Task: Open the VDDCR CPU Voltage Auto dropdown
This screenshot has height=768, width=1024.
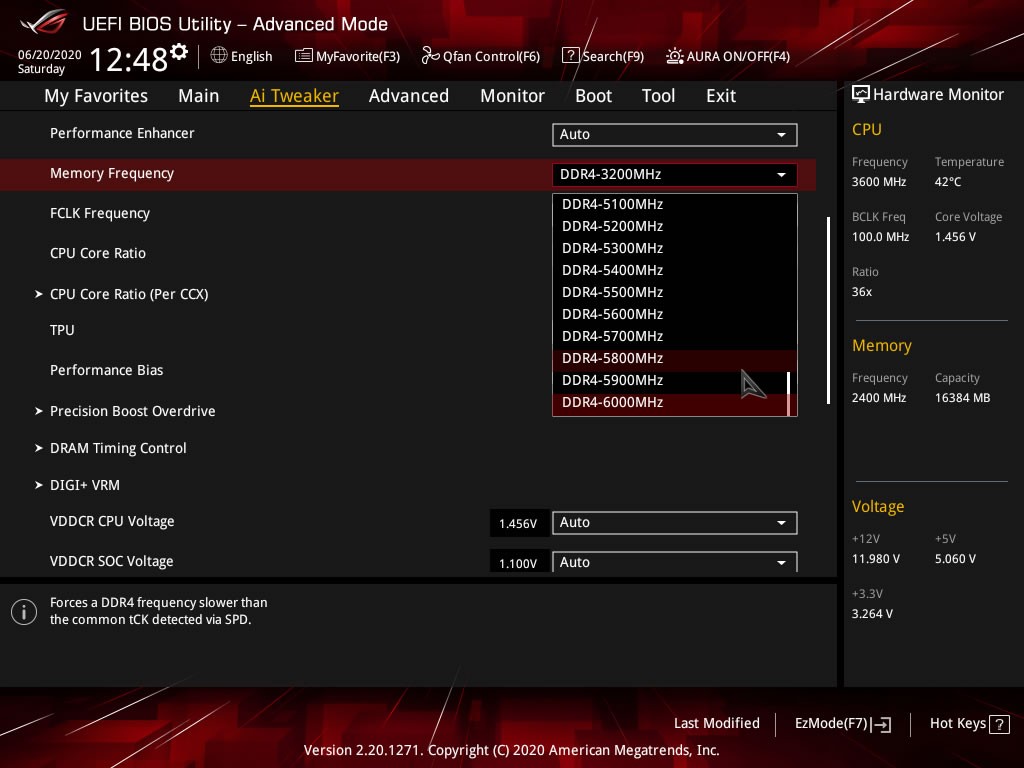Action: coord(674,522)
